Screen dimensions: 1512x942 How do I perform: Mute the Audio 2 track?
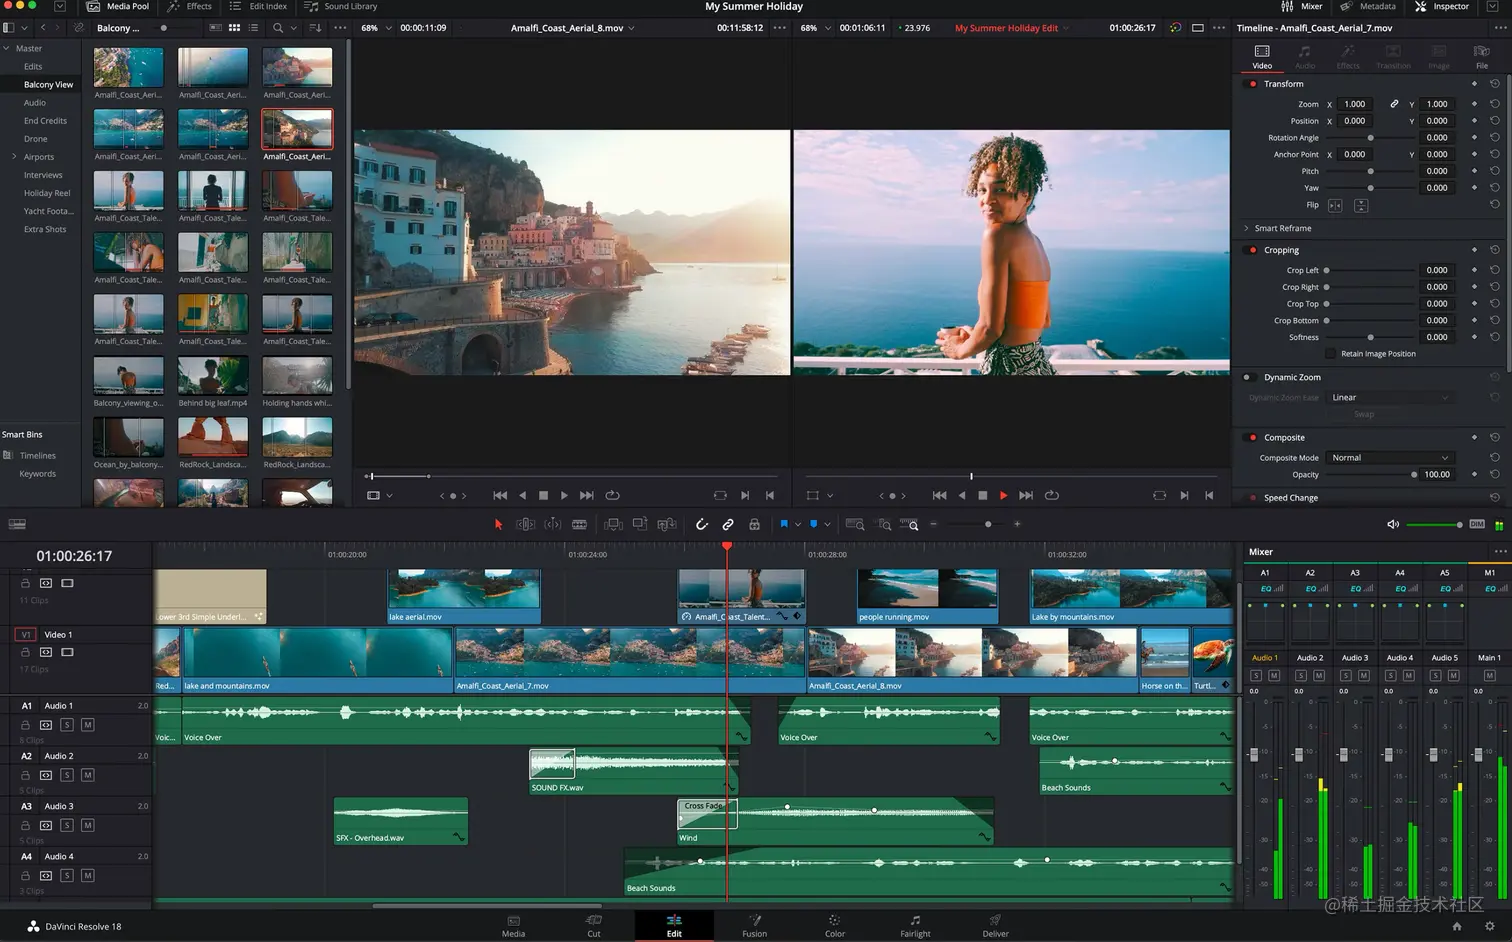[x=87, y=775]
